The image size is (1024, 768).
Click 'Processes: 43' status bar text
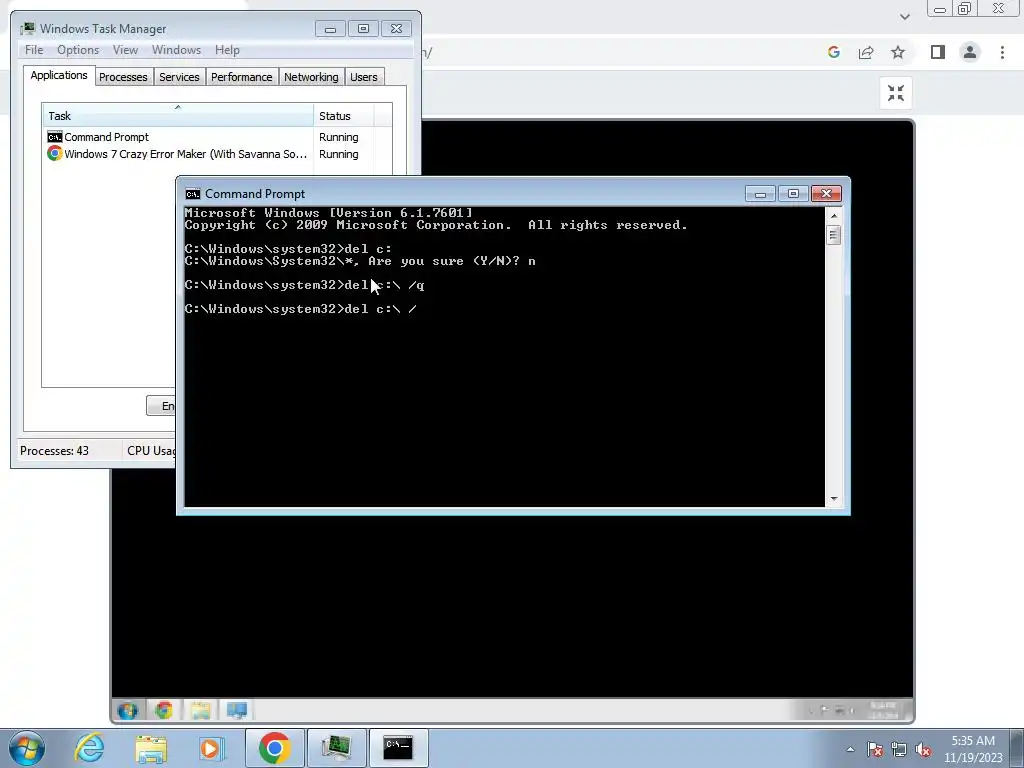(54, 451)
